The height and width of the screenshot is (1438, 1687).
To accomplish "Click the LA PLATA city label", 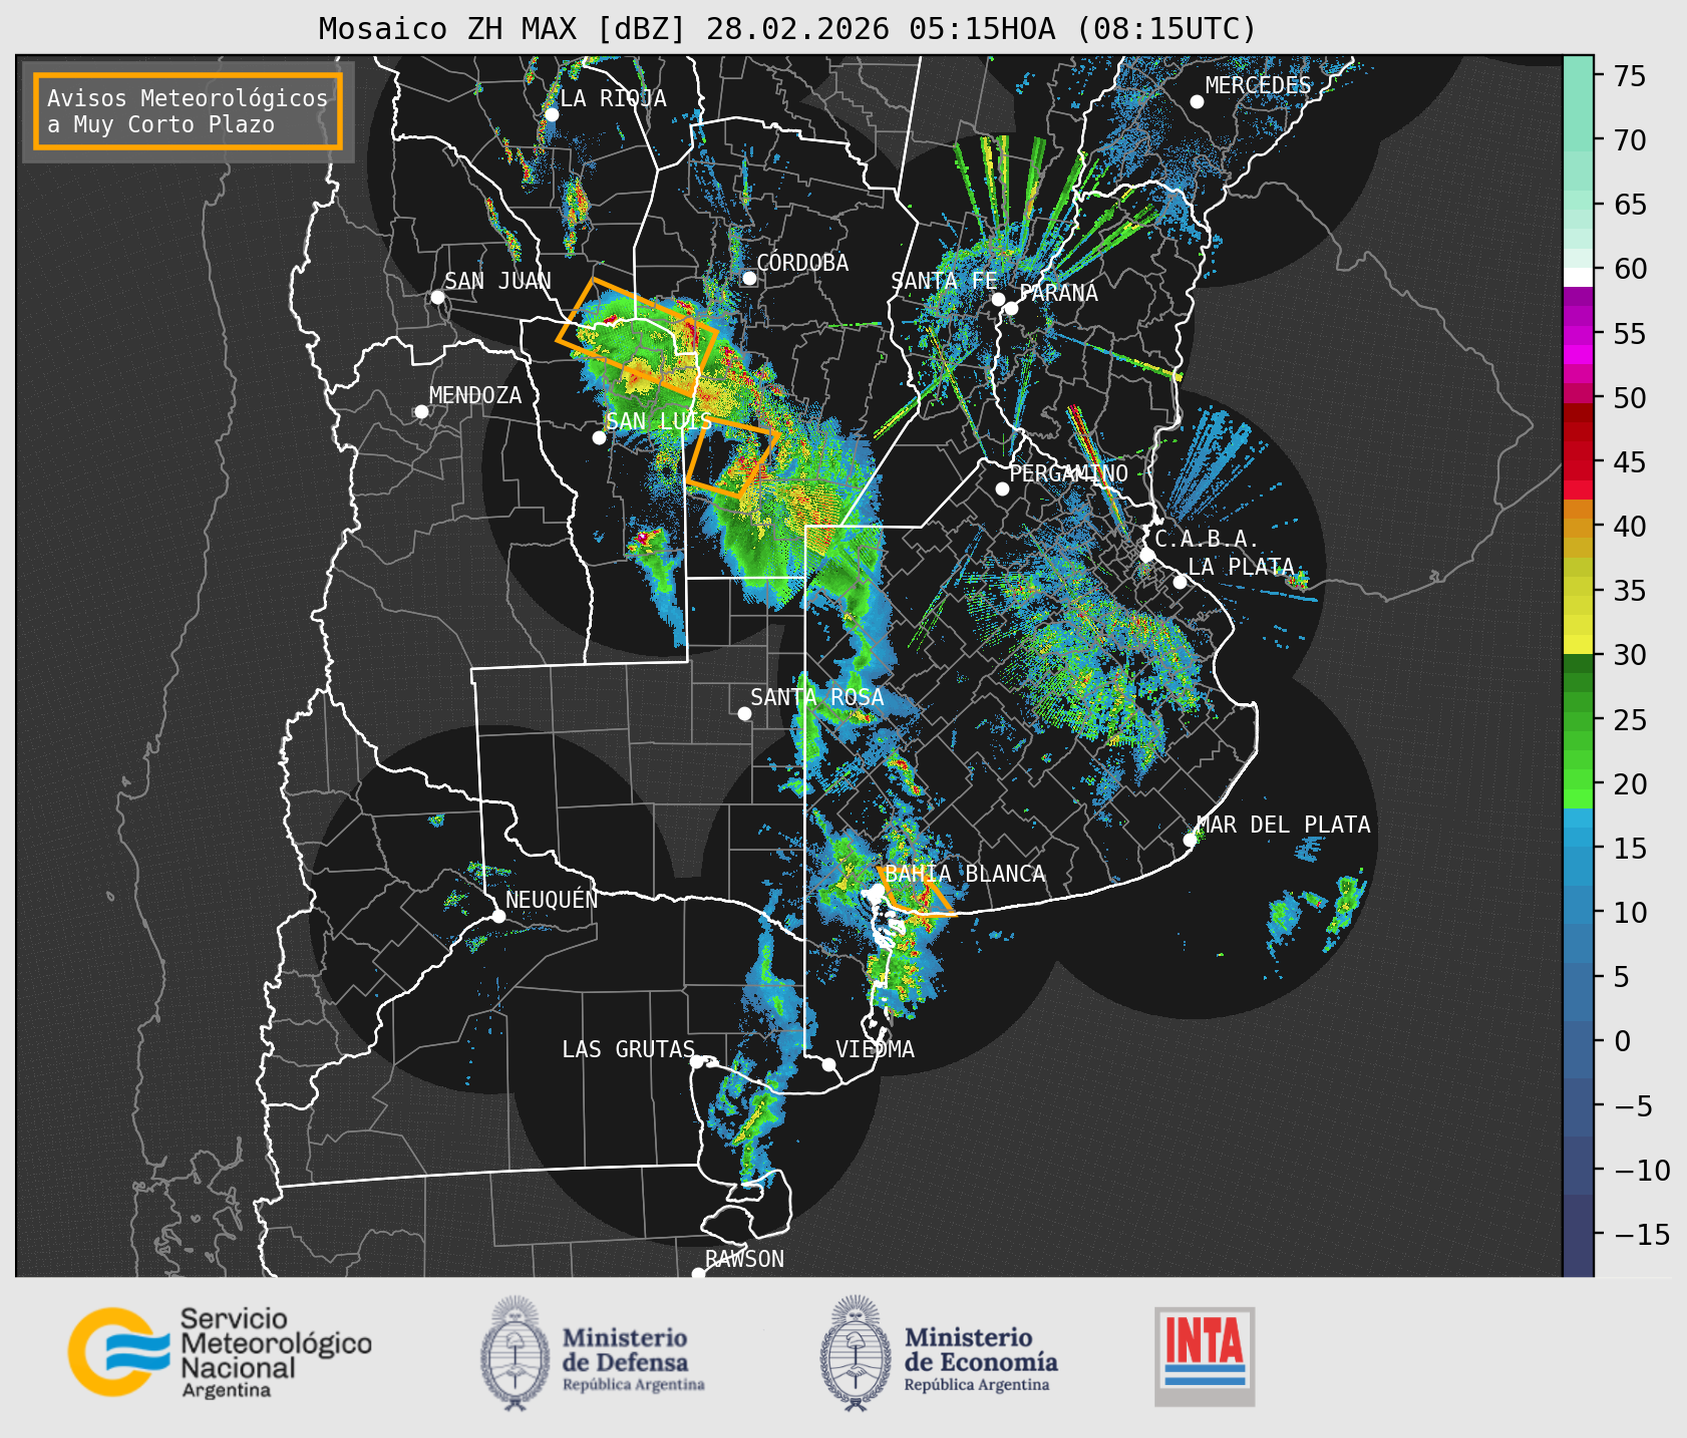I will (1241, 566).
